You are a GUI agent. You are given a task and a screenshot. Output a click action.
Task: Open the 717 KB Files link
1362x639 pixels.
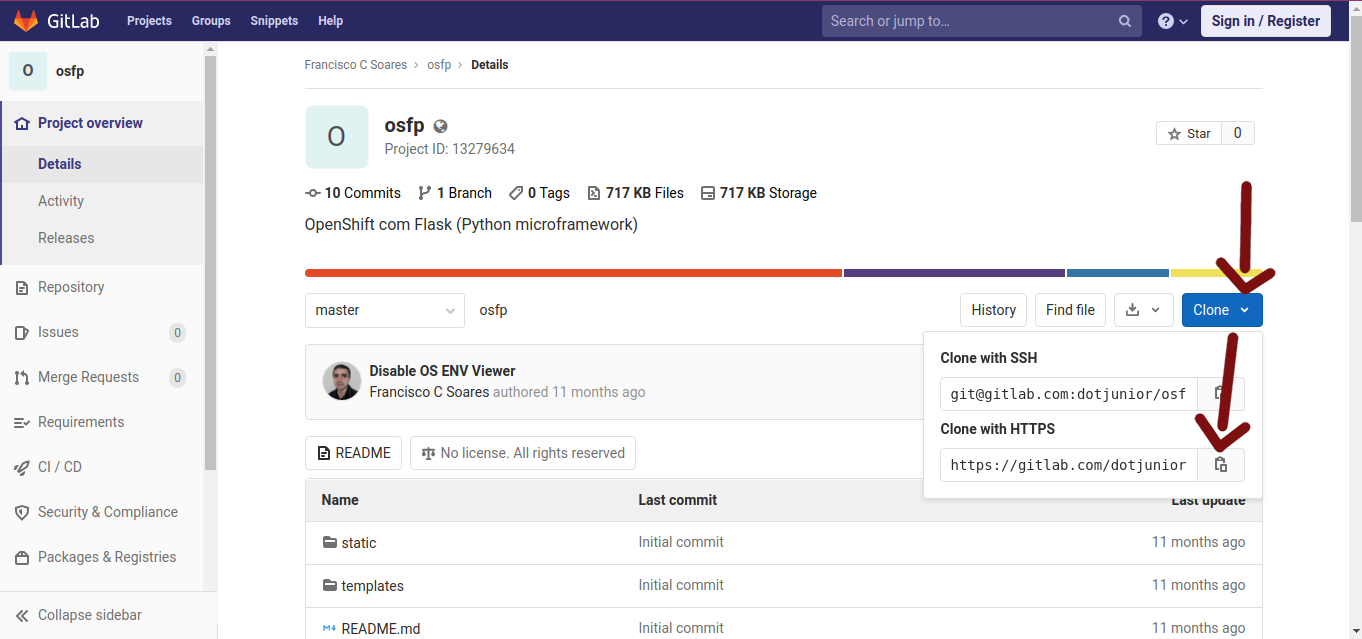pos(636,193)
